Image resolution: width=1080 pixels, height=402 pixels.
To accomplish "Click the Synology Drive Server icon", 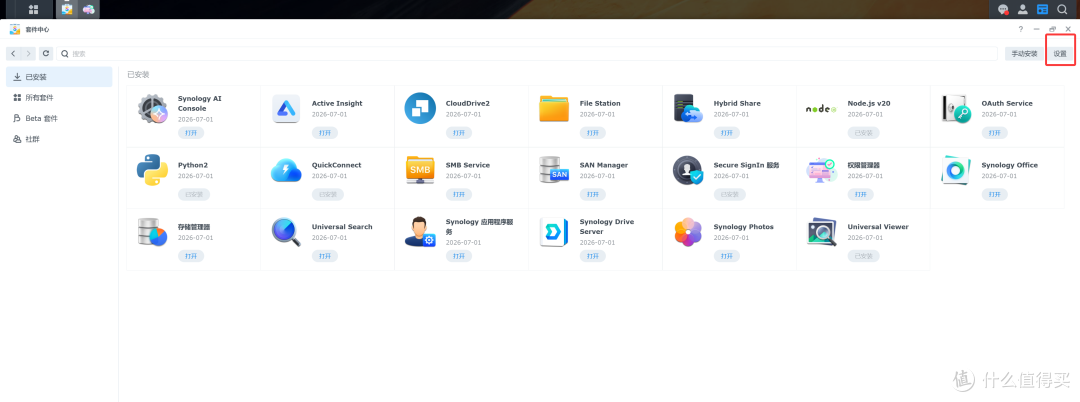I will coord(554,232).
